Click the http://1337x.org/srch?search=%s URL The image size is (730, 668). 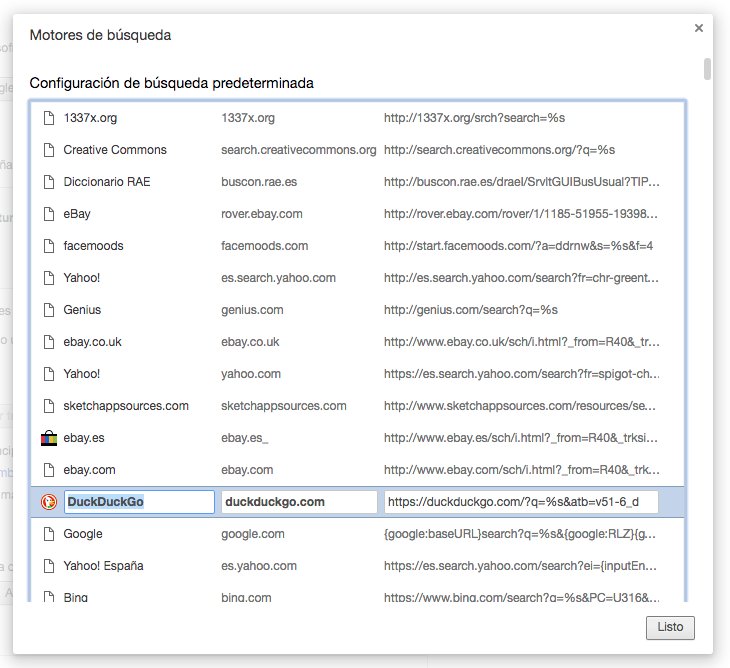pos(474,118)
